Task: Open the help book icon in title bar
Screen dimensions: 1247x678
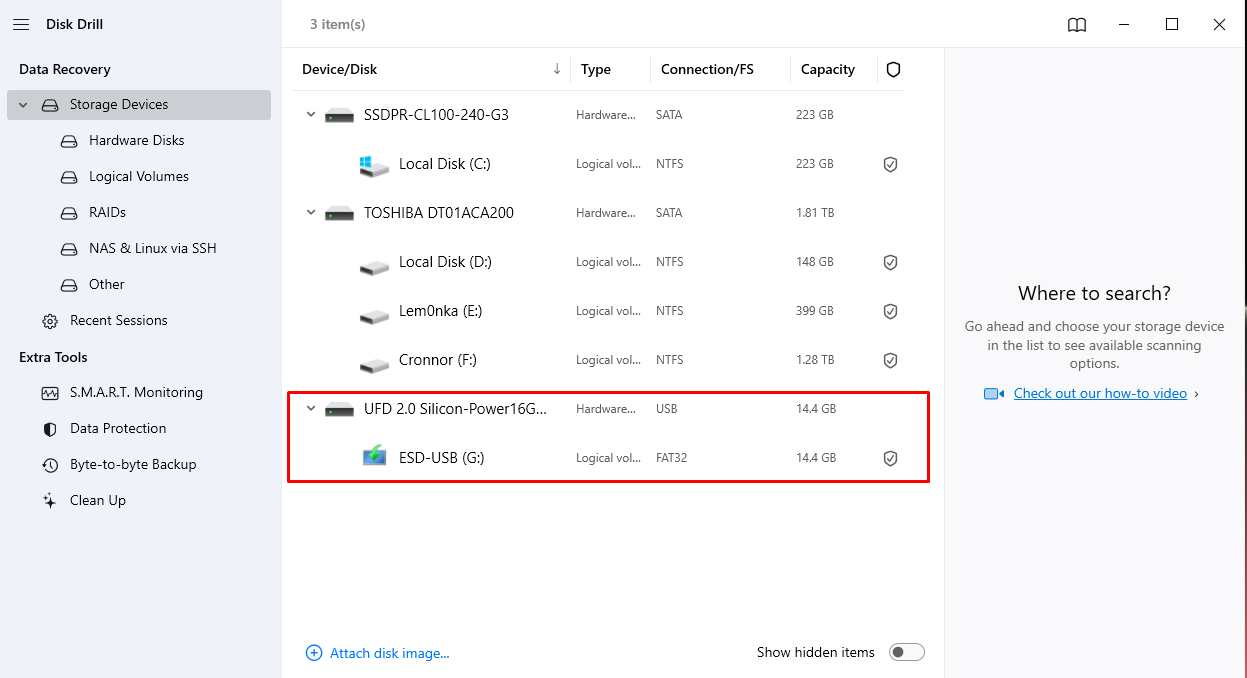Action: tap(1077, 25)
